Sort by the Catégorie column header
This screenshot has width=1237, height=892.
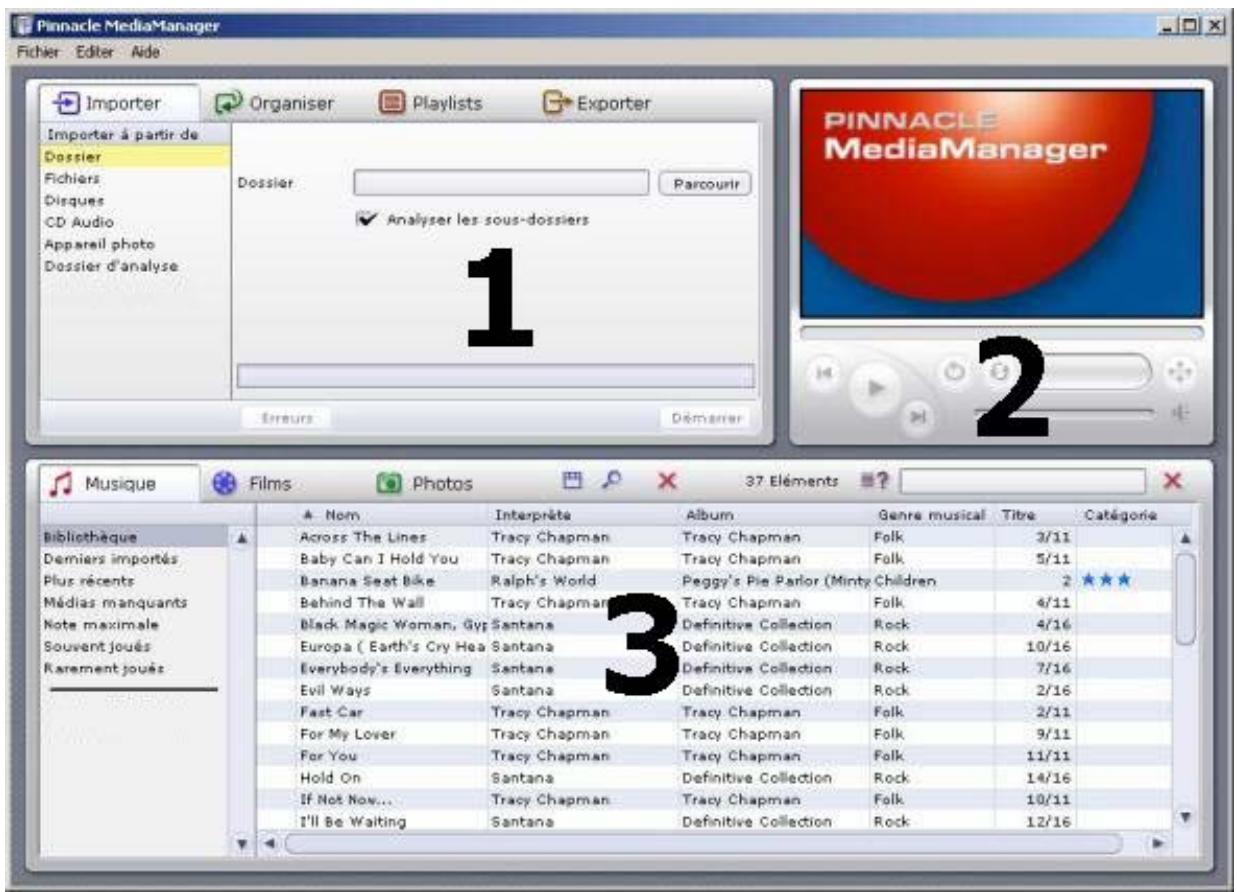[1124, 515]
